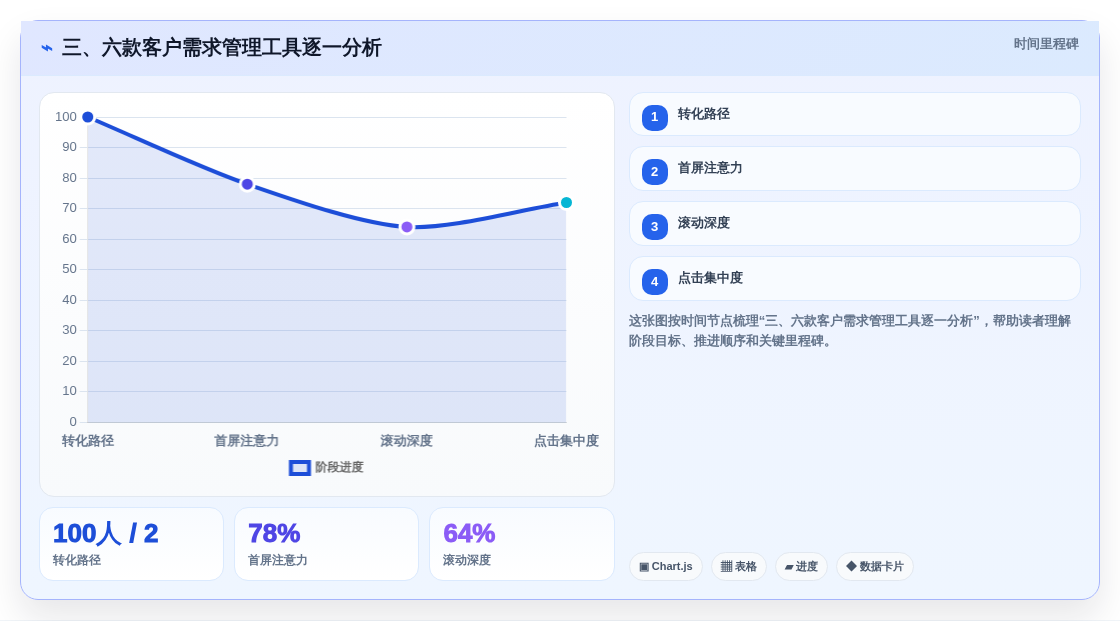Click the 进度 tag chip
This screenshot has width=1120, height=621.
point(801,567)
